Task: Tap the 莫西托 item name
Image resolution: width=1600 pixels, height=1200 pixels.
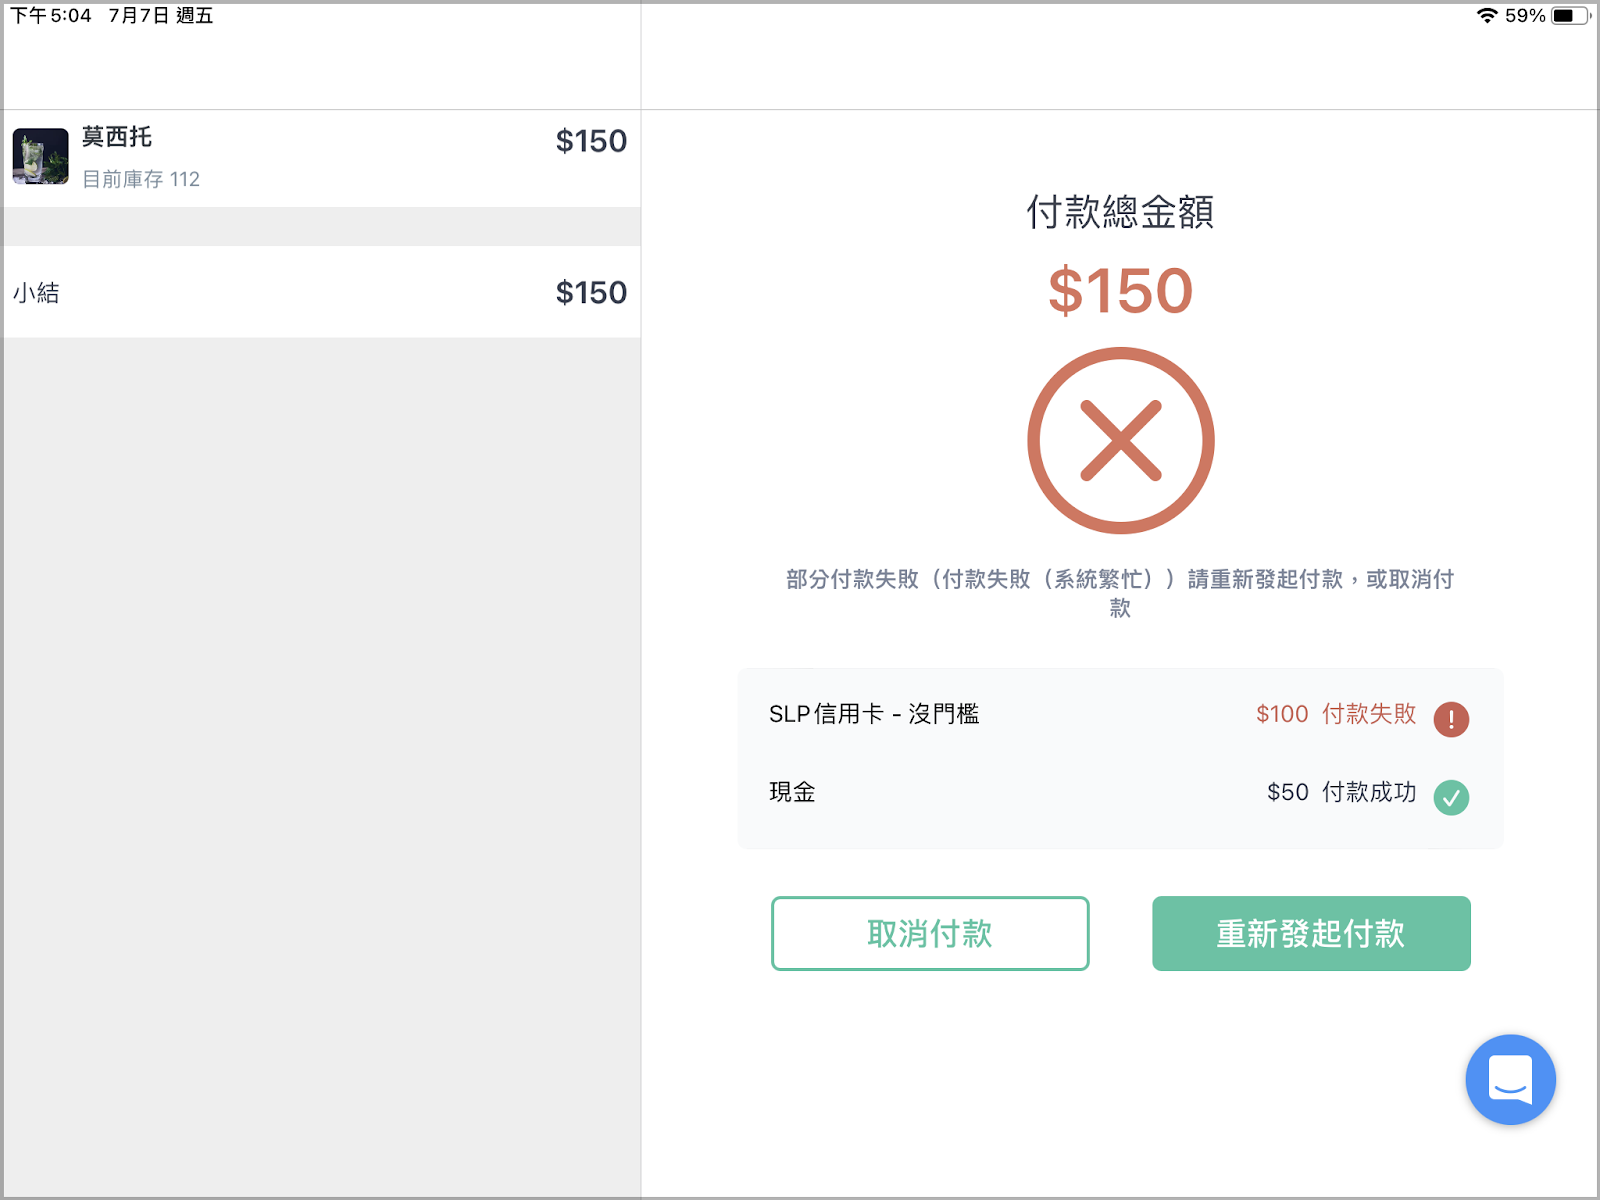Action: click(117, 137)
